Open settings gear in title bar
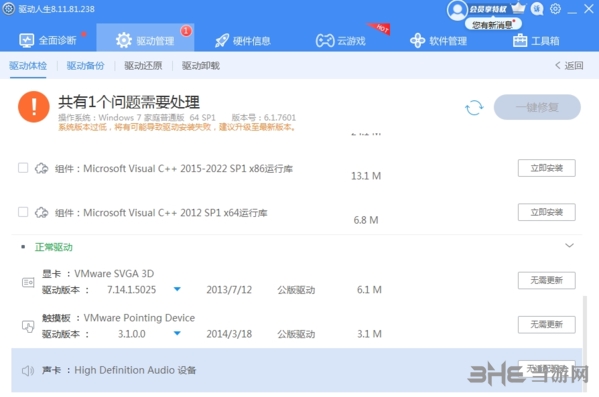Screen dimensions: 599x397 pyautogui.click(x=555, y=8)
